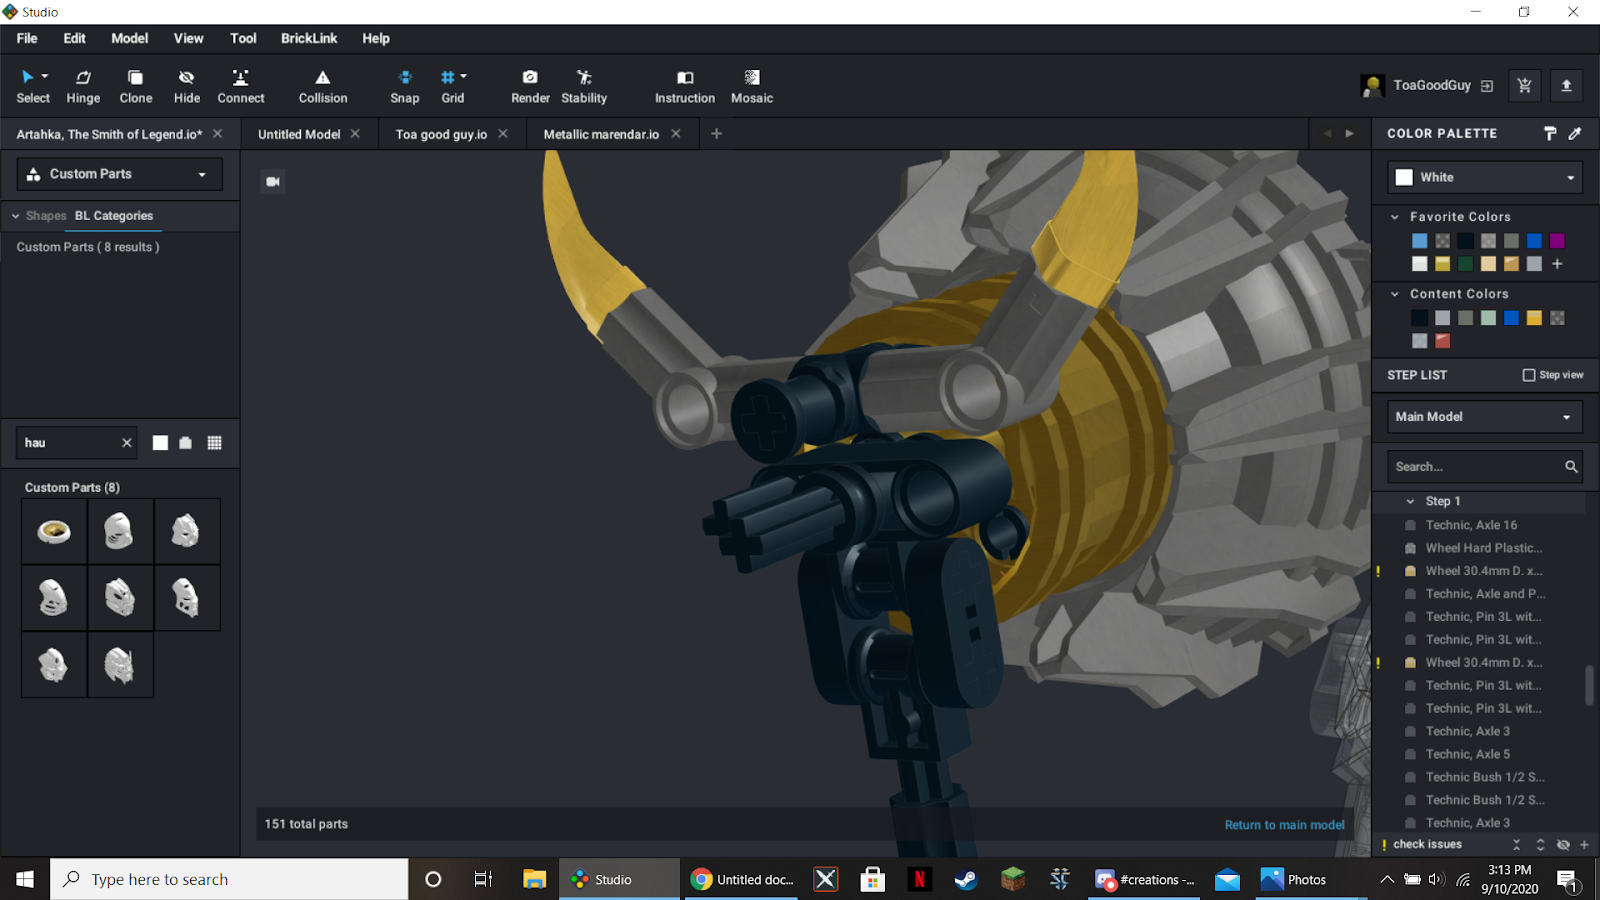
Task: Choose the Connect tool
Action: click(241, 87)
